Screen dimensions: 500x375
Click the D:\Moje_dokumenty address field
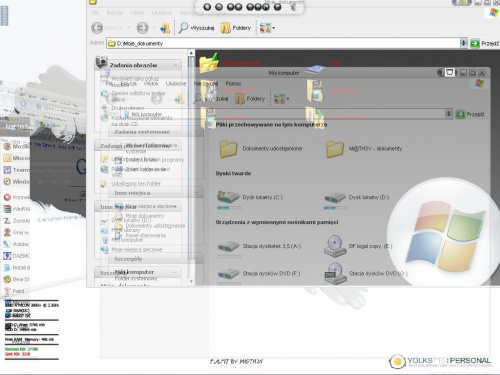[283, 43]
